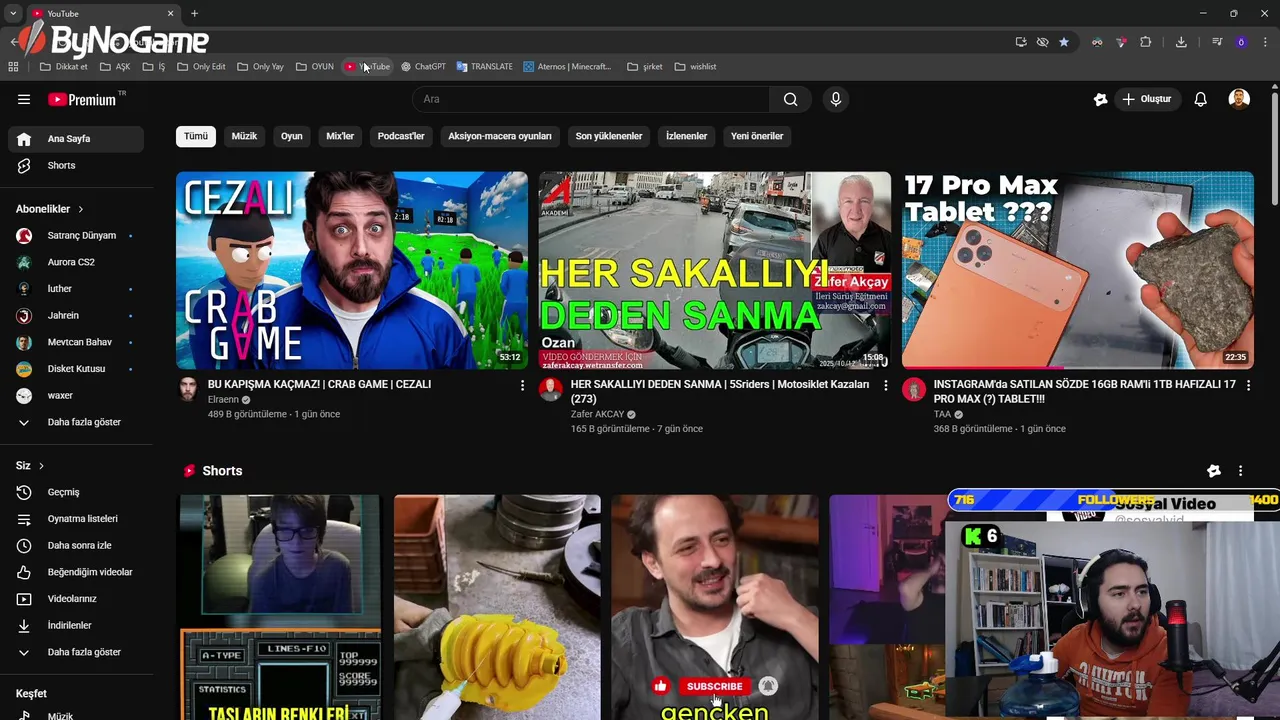The width and height of the screenshot is (1280, 720).
Task: Click the Ara search field
Action: [x=591, y=99]
